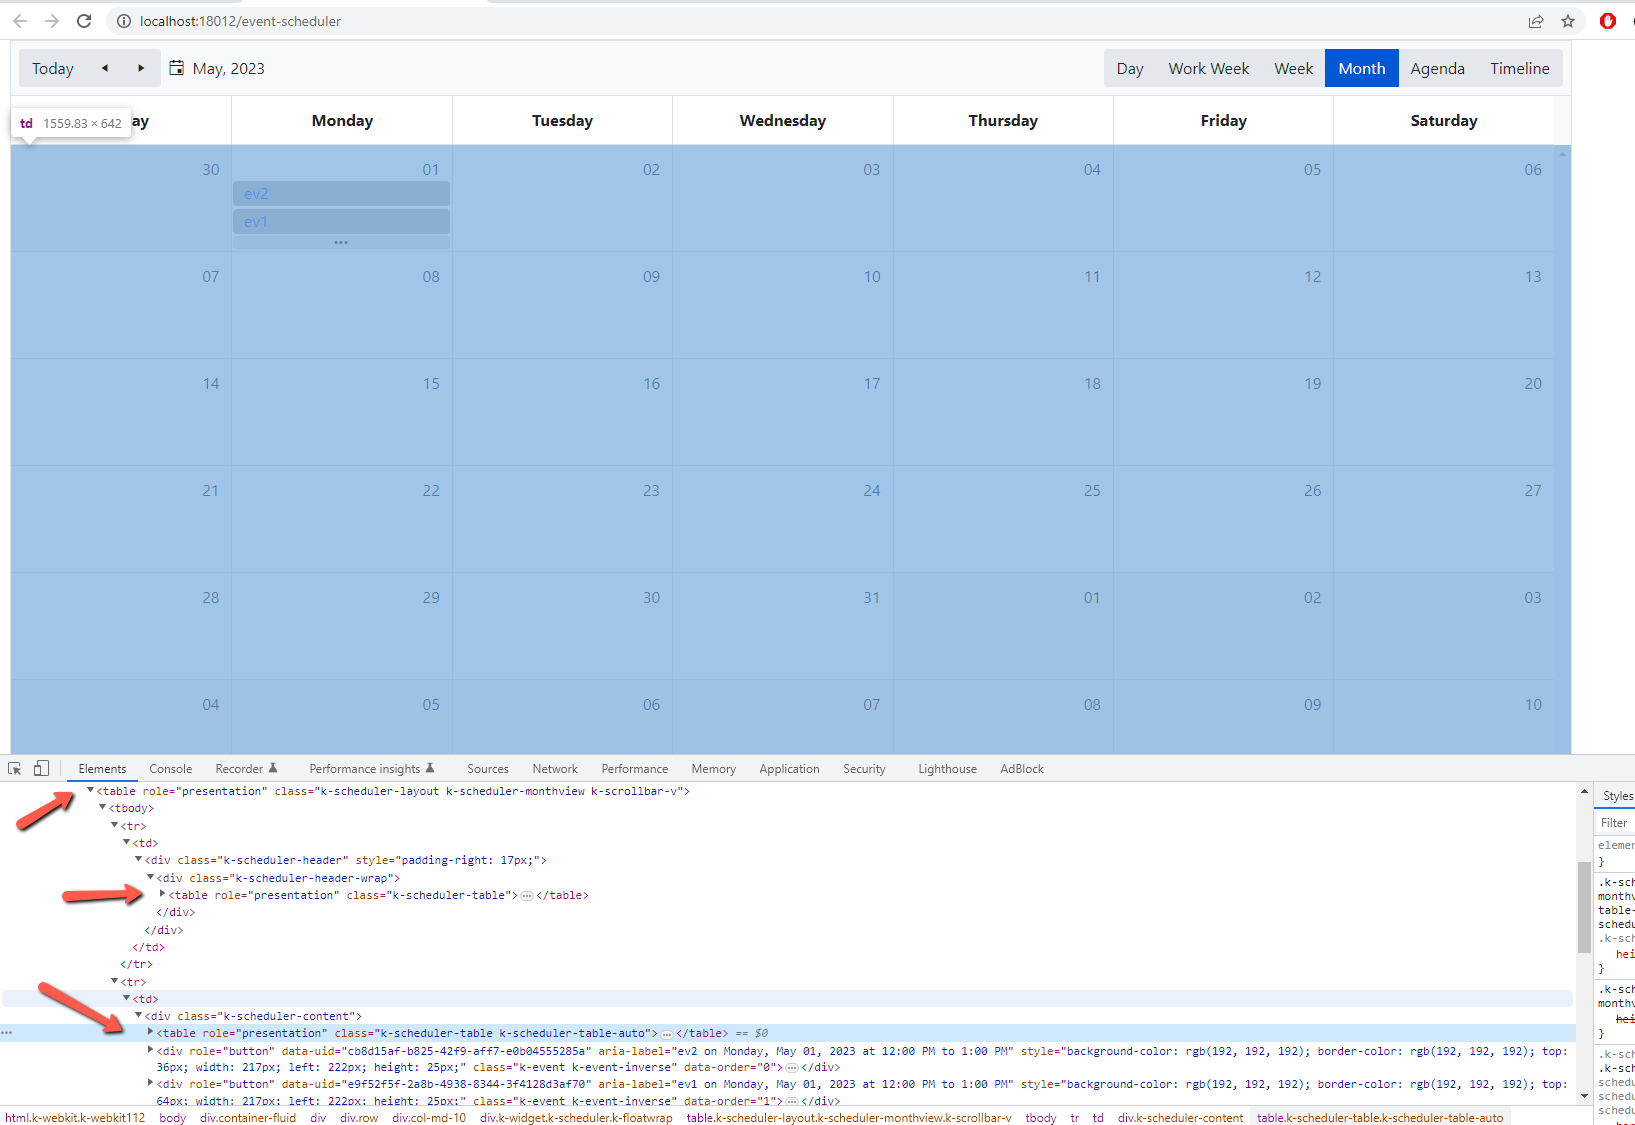Open date picker via the calendar icon
The image size is (1635, 1125).
coord(177,68)
